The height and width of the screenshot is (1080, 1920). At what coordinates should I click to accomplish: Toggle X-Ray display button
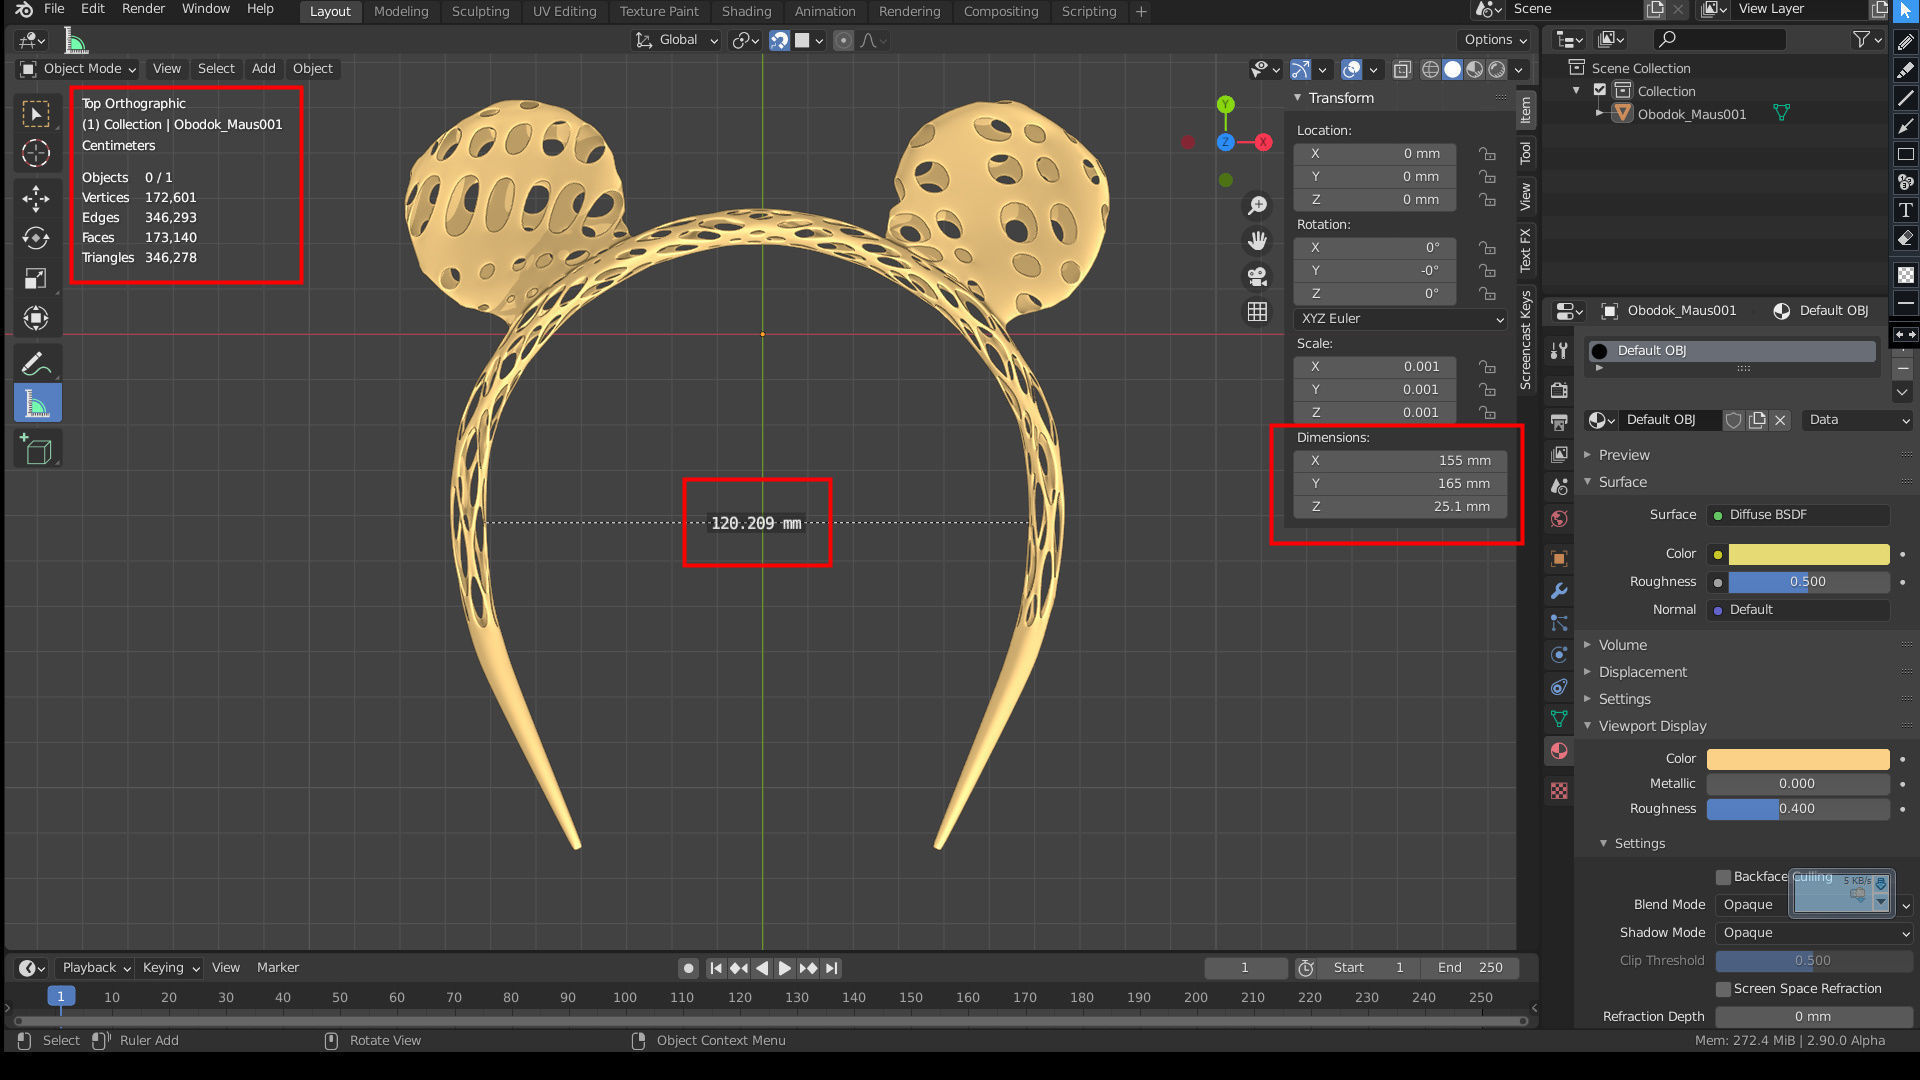[x=1402, y=69]
